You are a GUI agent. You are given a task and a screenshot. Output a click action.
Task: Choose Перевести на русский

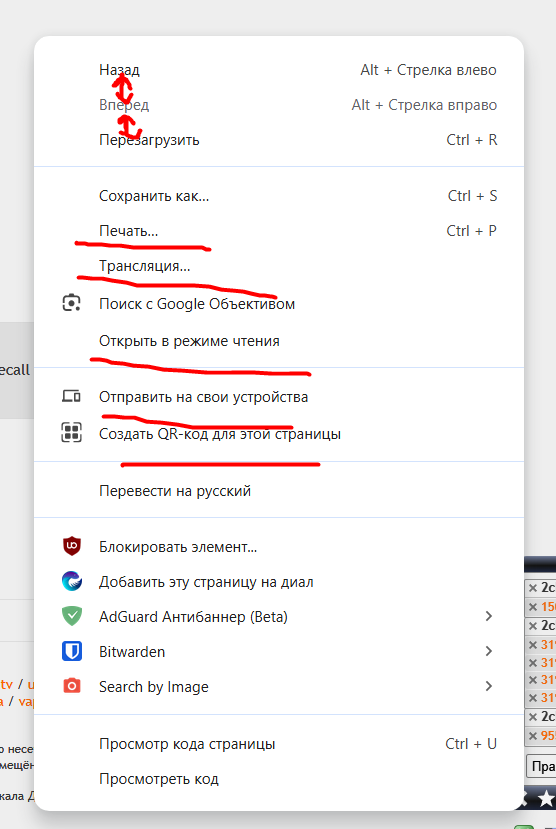(x=279, y=491)
